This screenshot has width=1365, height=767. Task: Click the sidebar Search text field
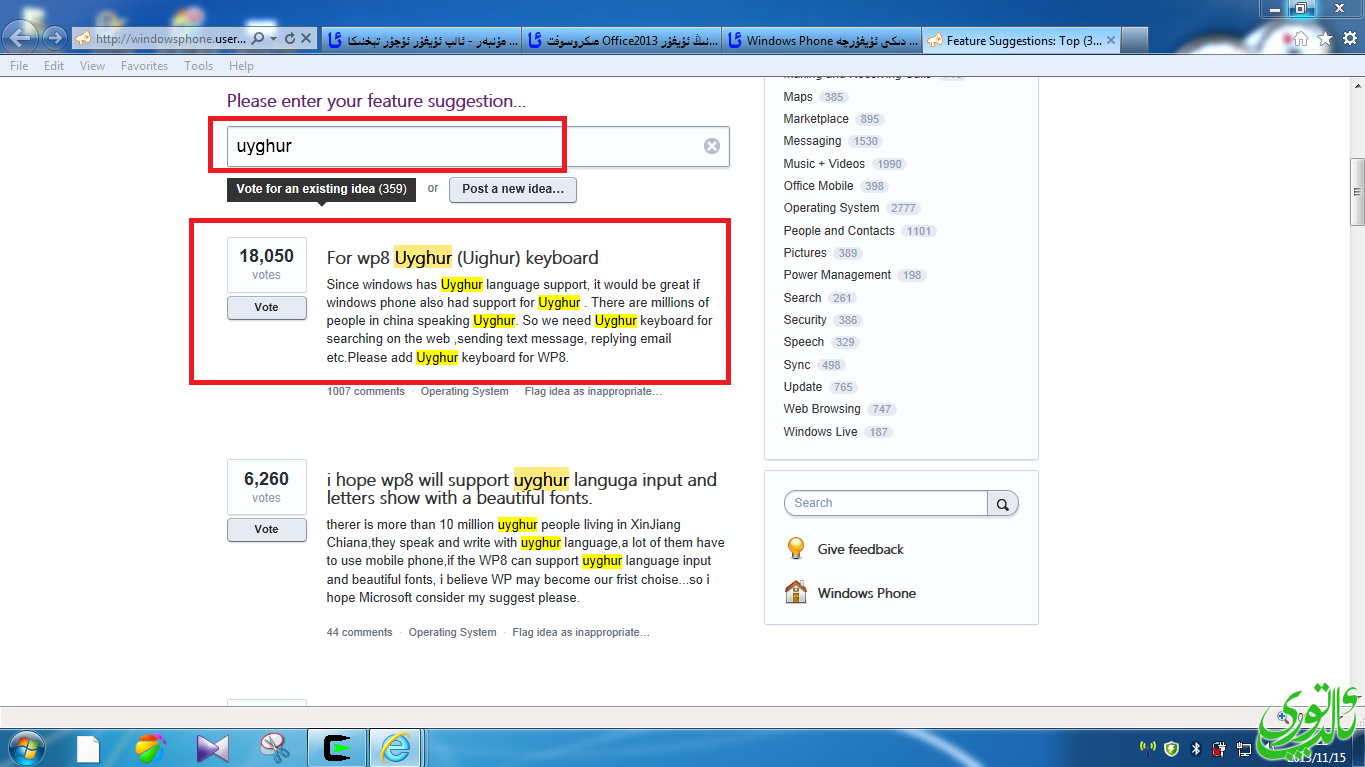887,503
